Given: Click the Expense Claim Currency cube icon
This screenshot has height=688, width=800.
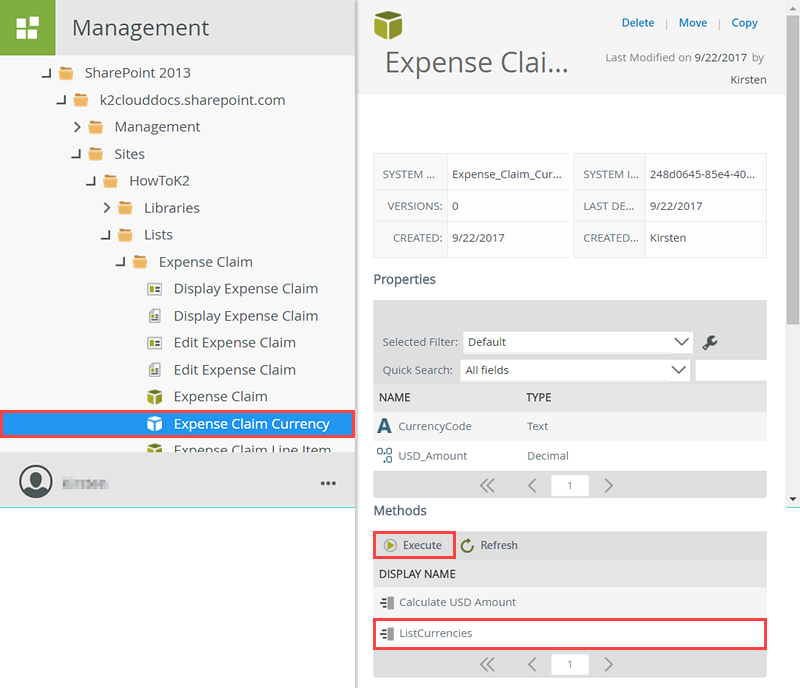Looking at the screenshot, I should pyautogui.click(x=155, y=424).
